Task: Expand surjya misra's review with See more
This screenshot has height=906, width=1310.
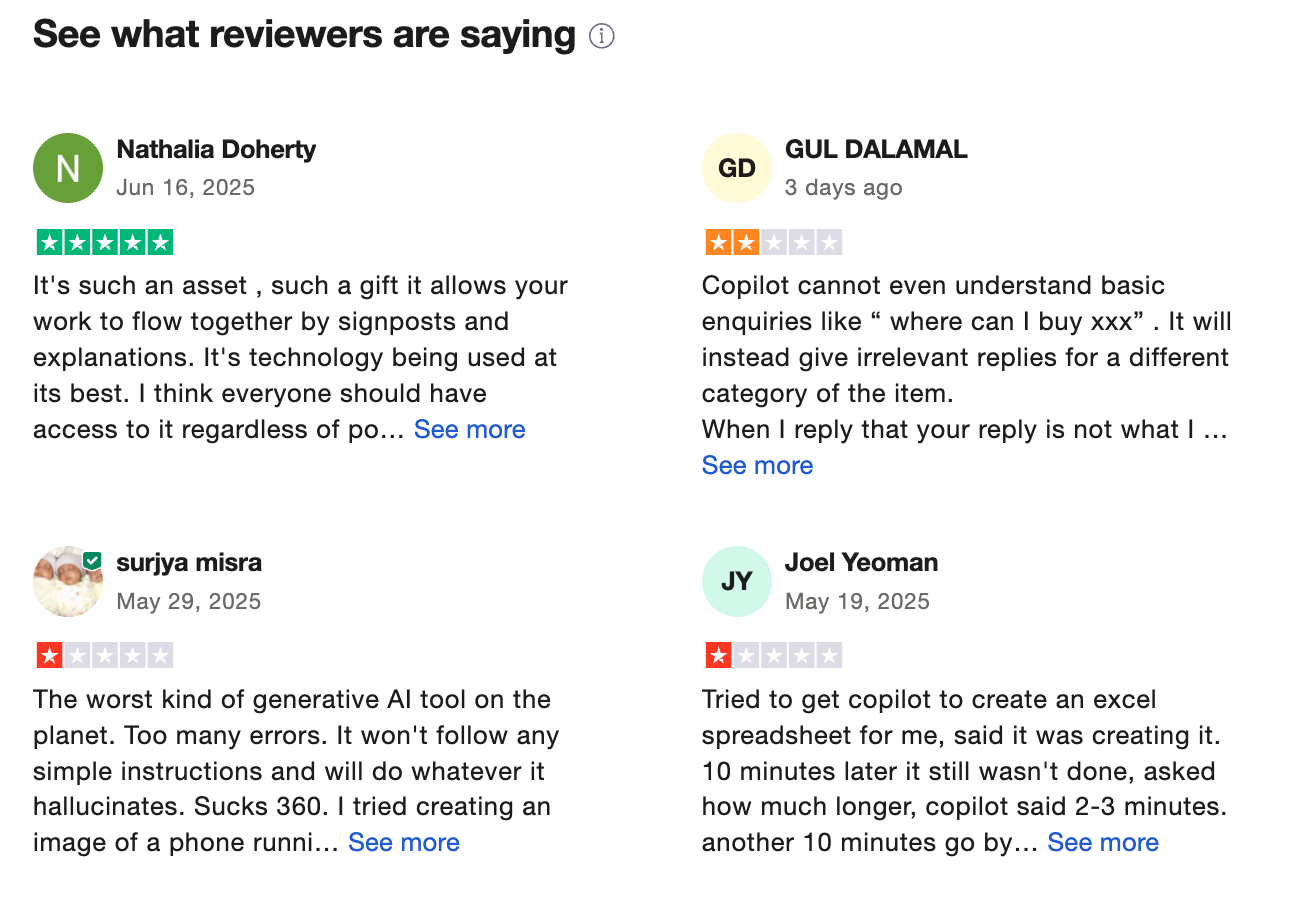Action: tap(403, 842)
